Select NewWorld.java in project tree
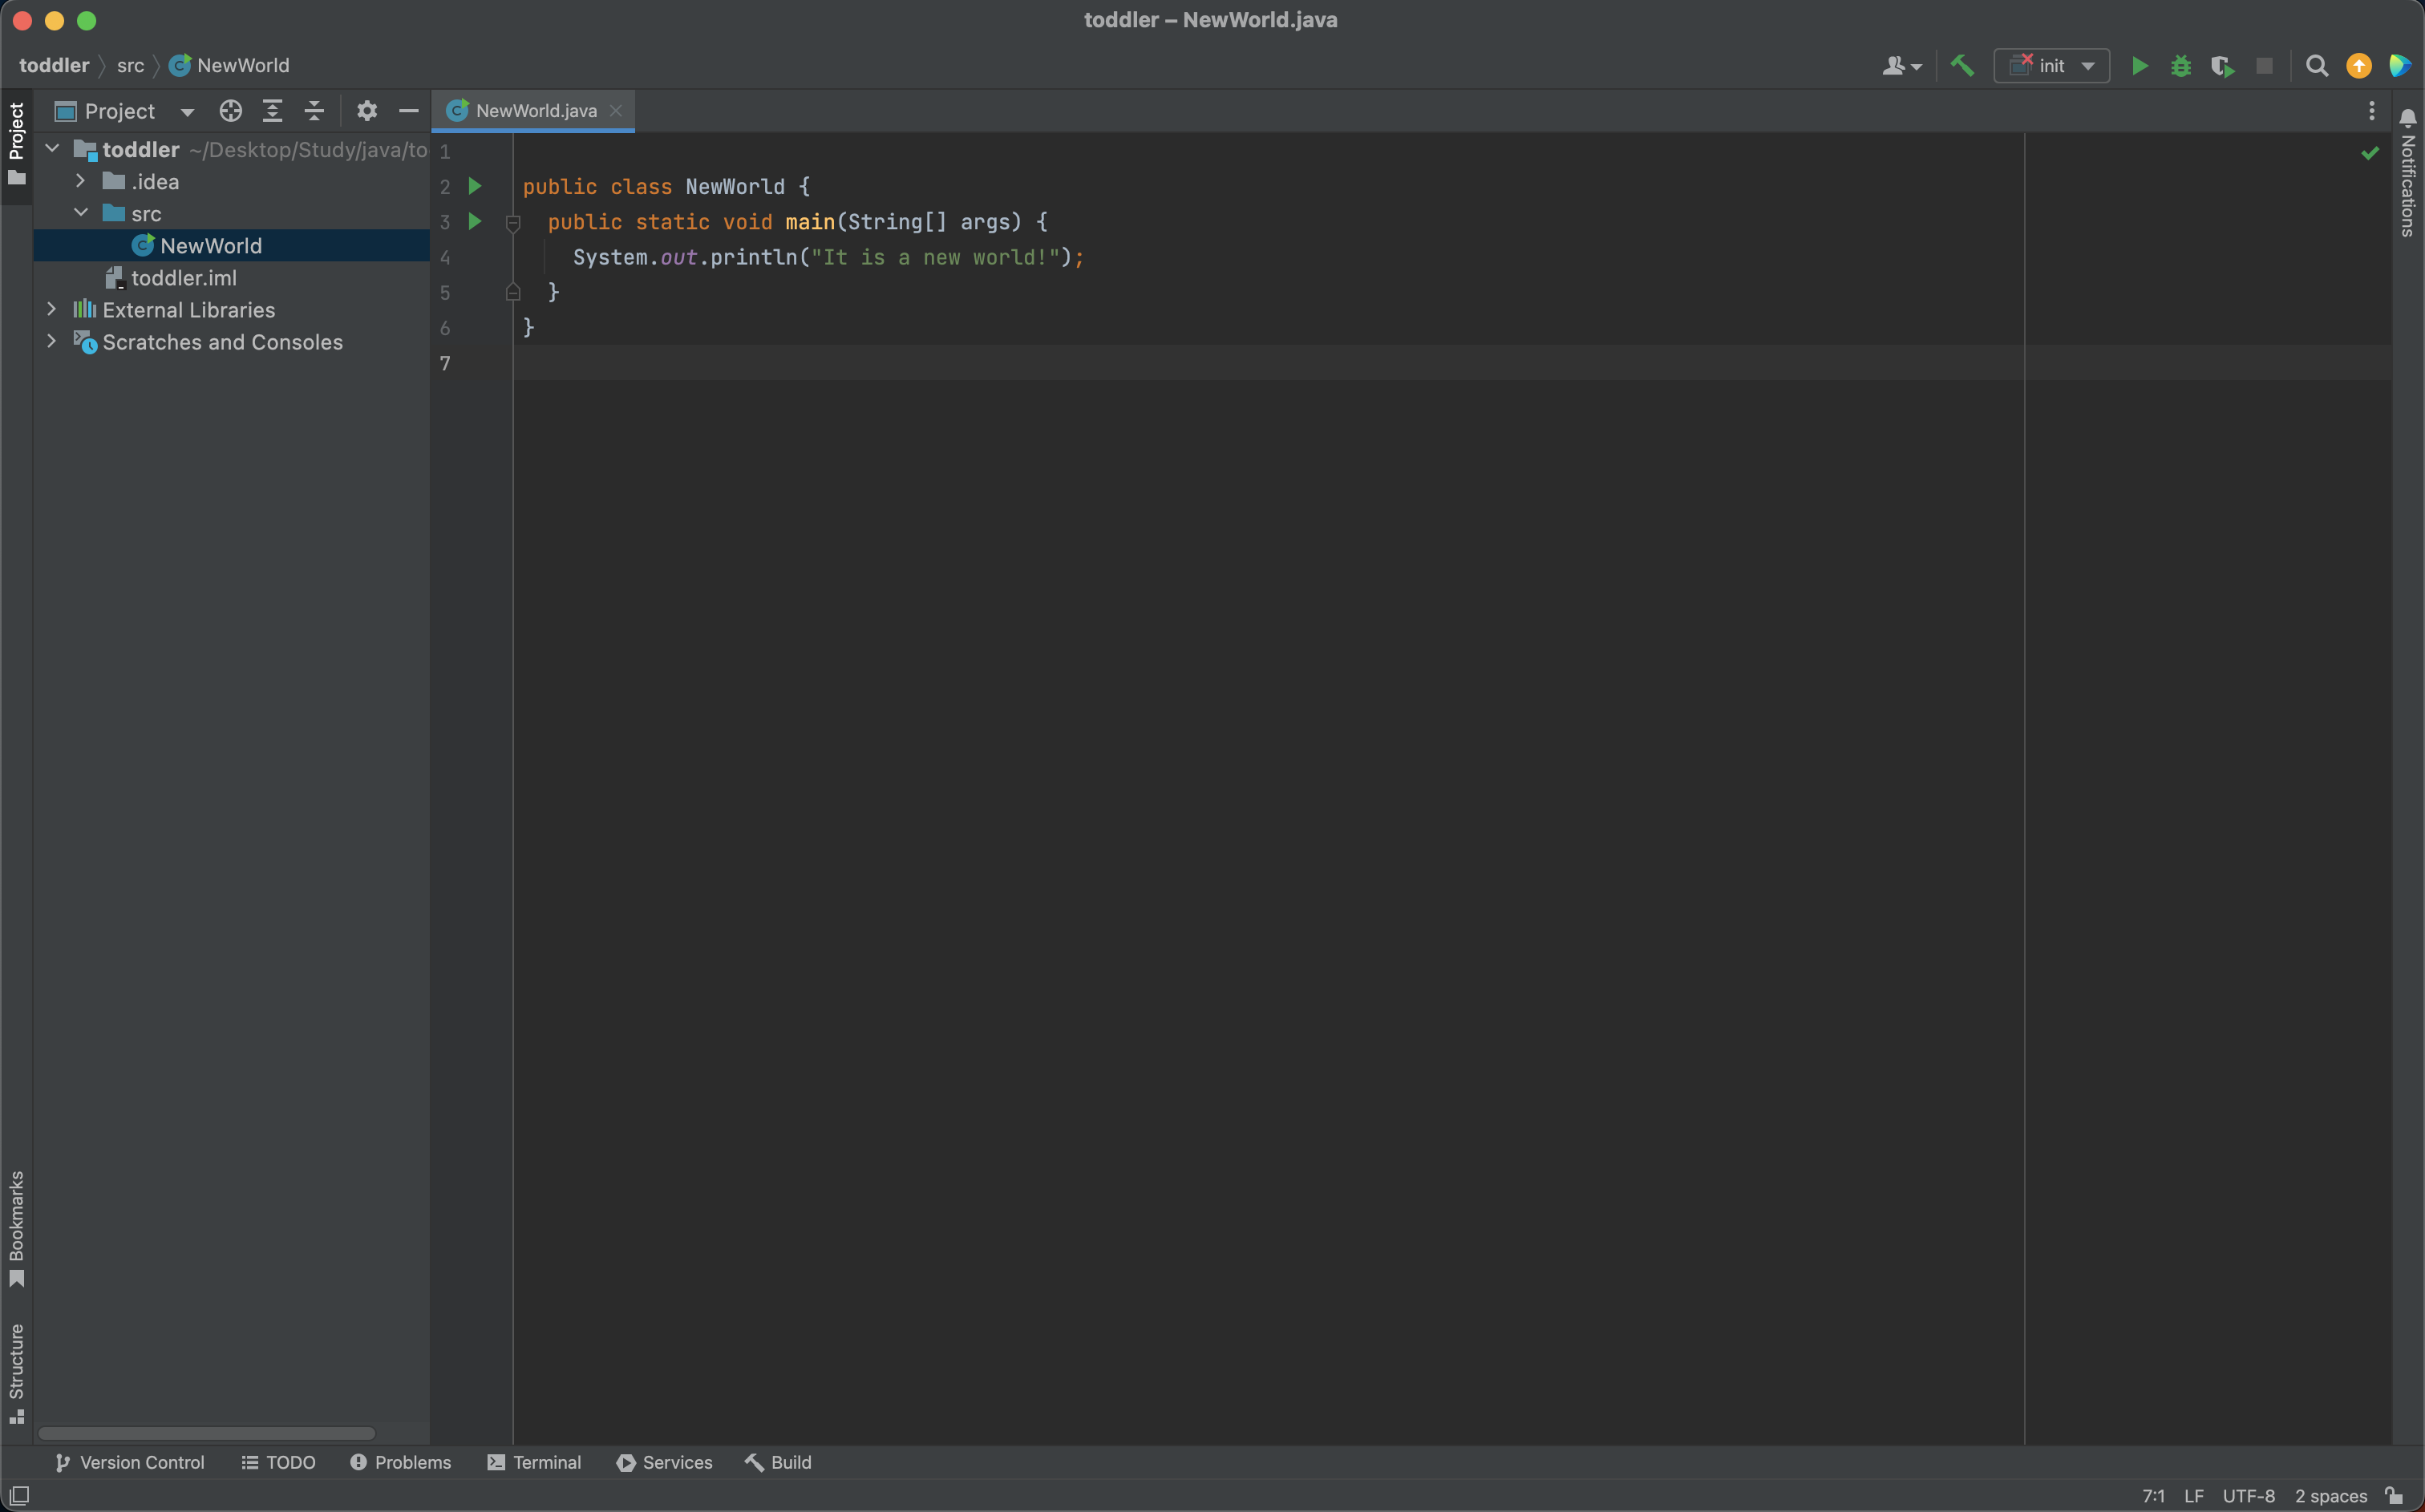 209,244
